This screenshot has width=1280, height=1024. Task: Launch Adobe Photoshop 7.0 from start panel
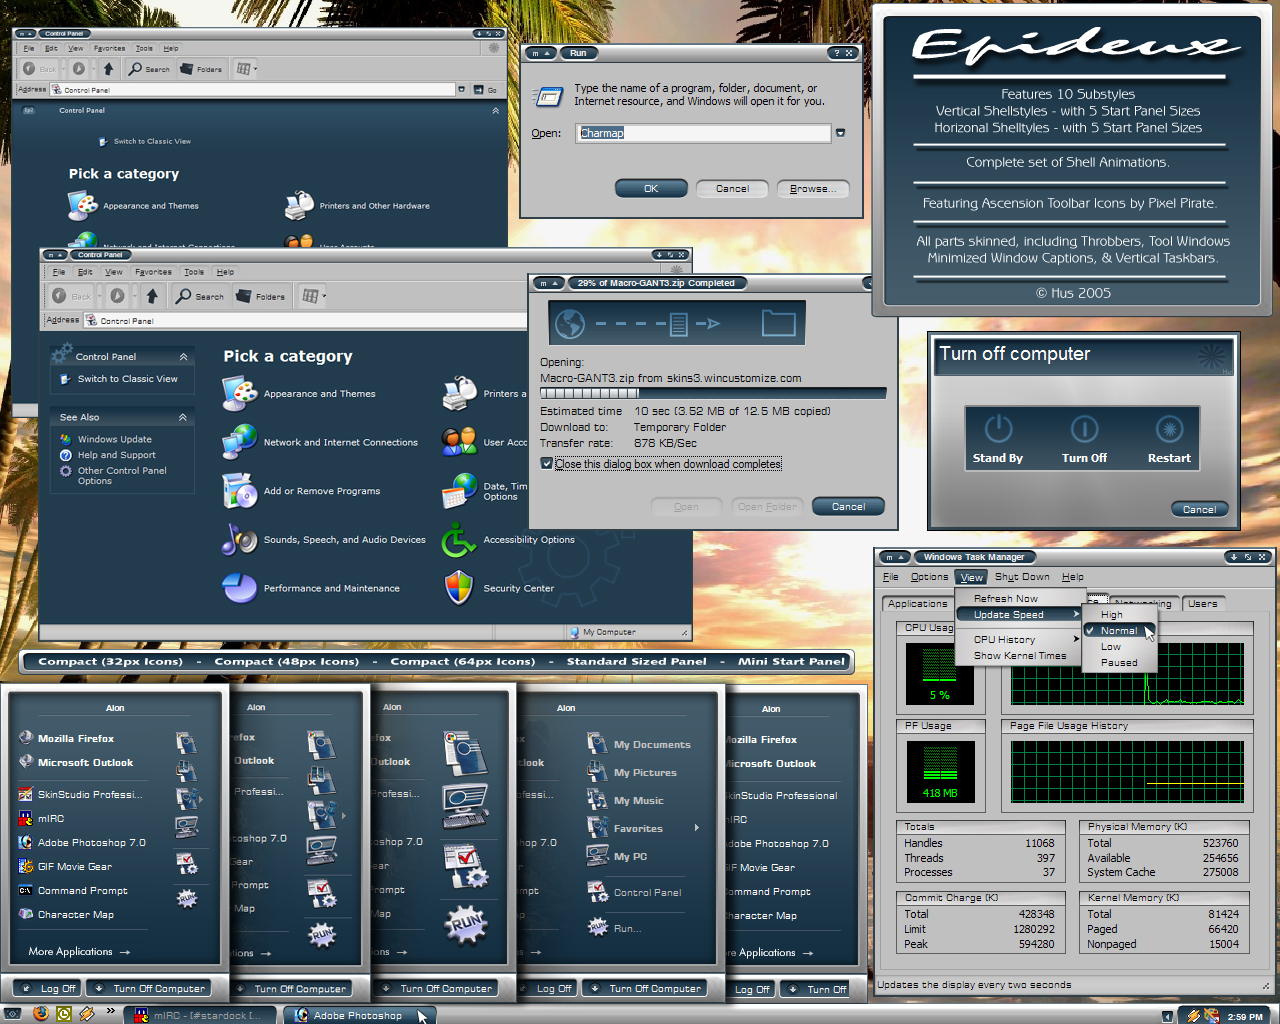point(82,842)
